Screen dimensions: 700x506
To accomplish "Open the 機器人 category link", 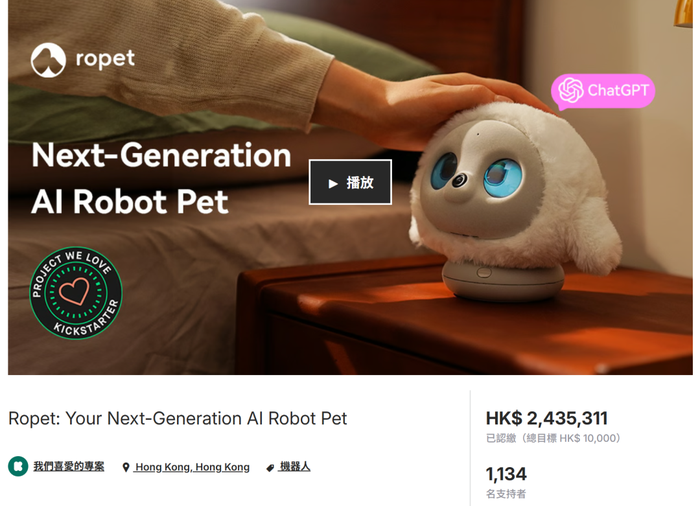I will click(x=295, y=467).
